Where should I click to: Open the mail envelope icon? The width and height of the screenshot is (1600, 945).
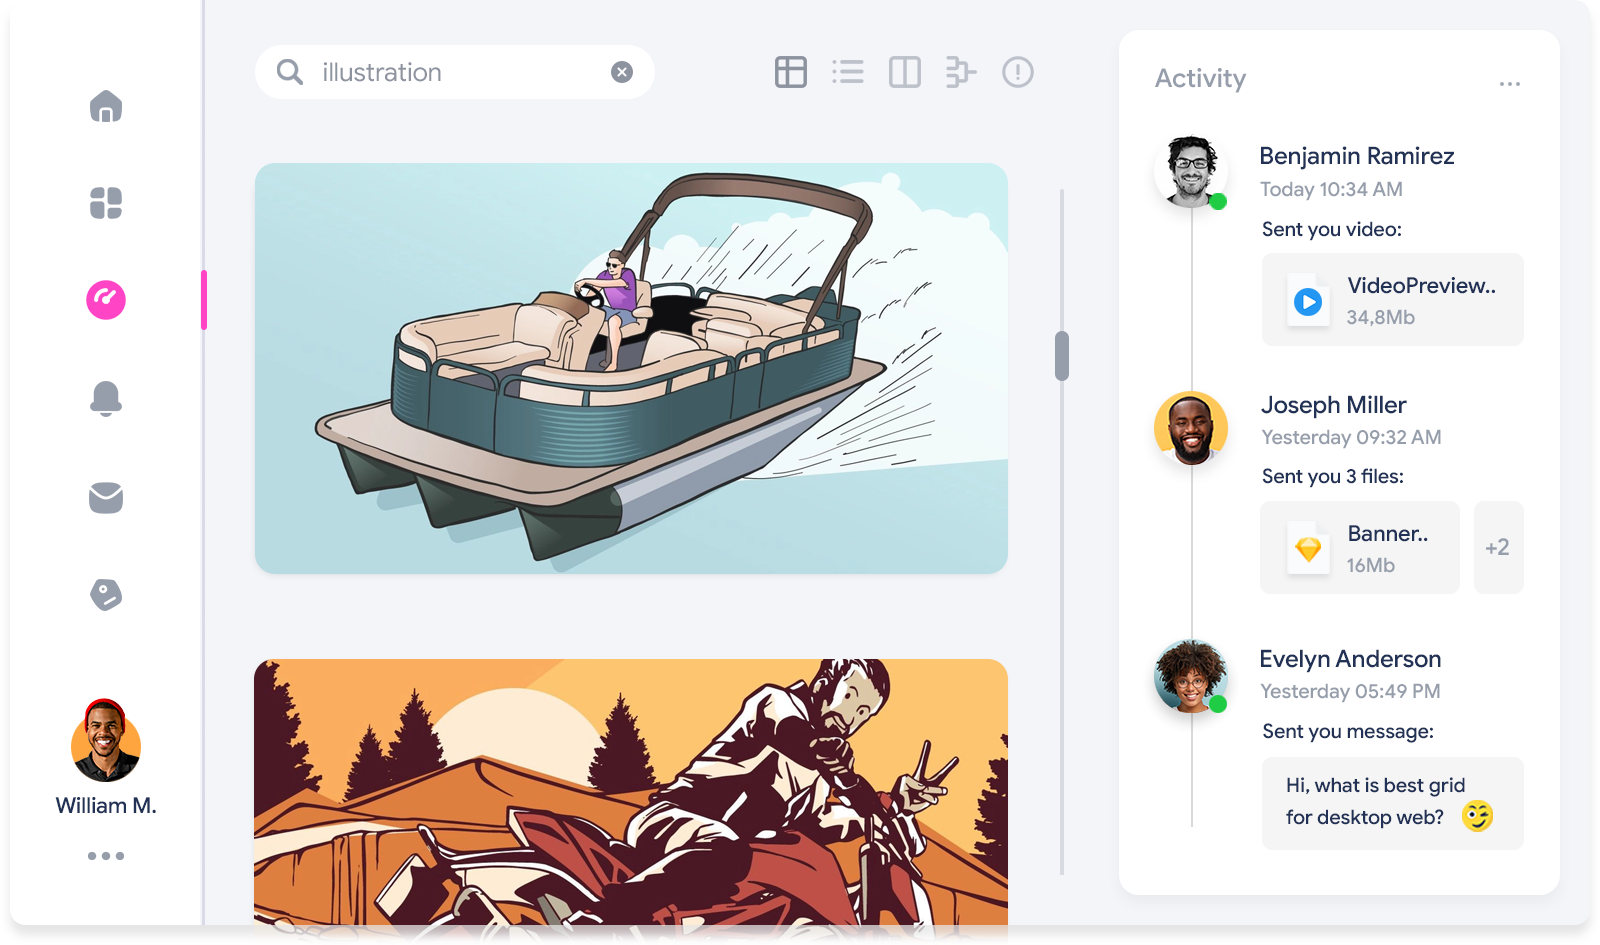pyautogui.click(x=106, y=497)
